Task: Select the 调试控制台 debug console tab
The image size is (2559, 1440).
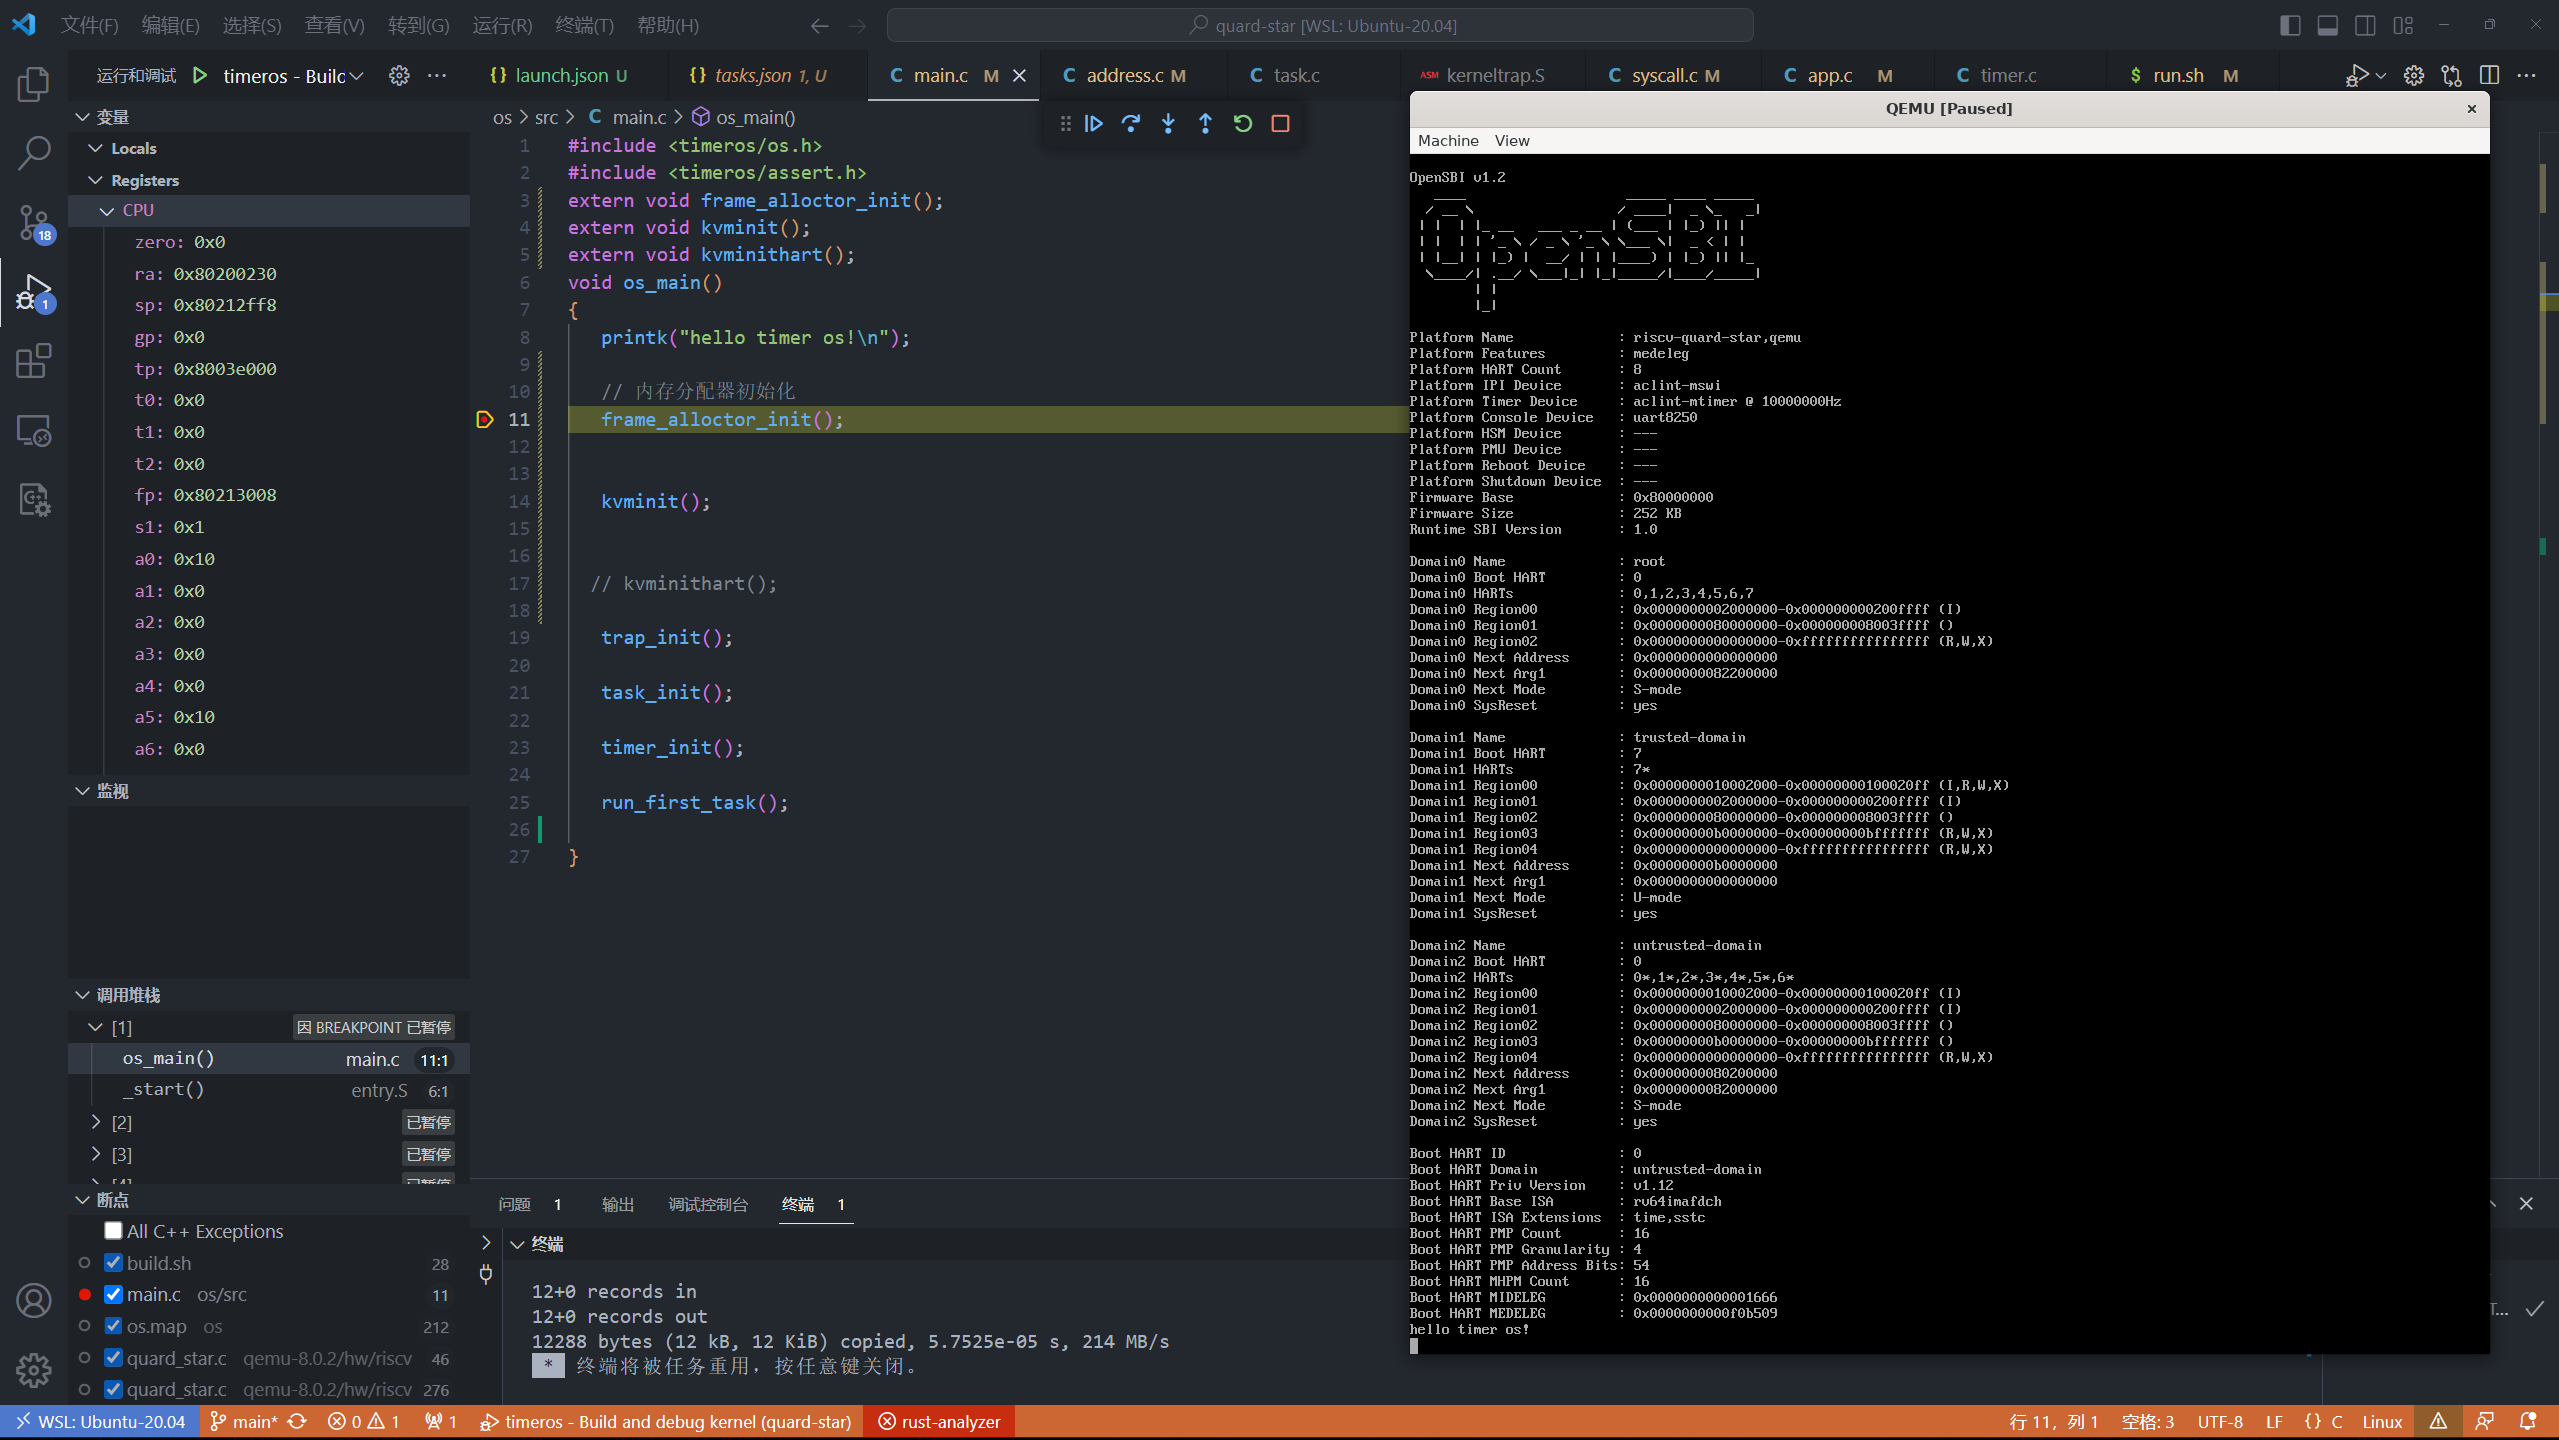Action: pos(708,1204)
